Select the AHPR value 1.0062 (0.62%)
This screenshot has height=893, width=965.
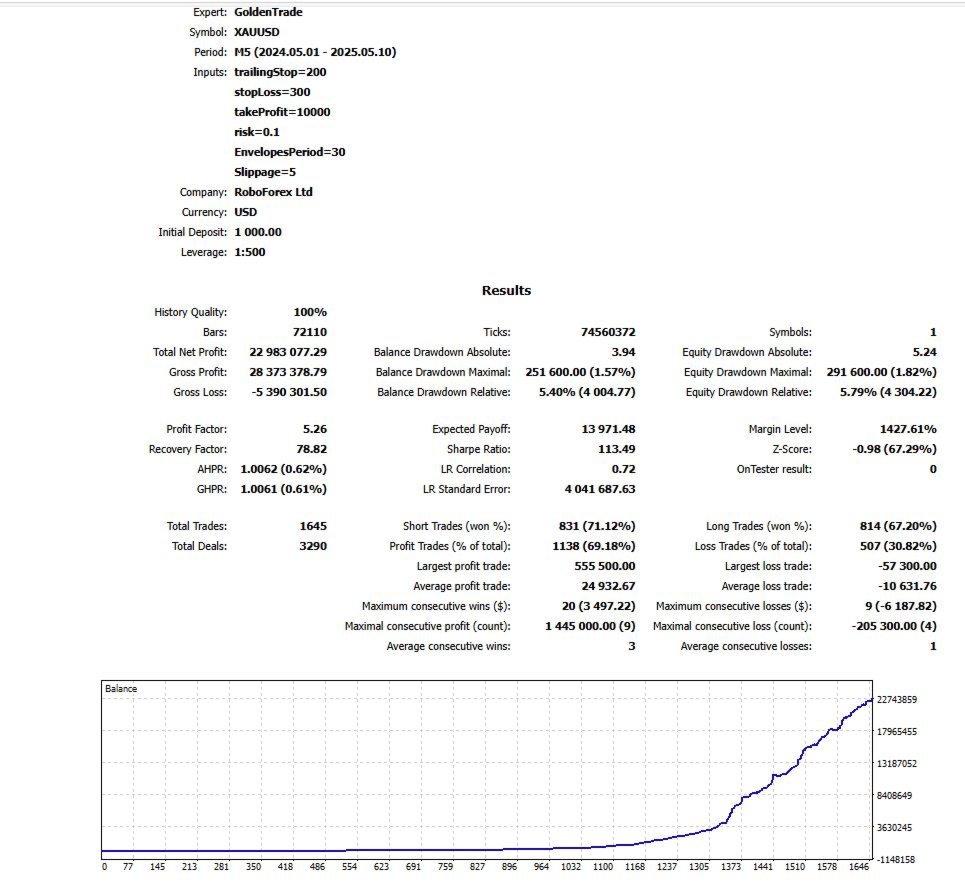[284, 469]
